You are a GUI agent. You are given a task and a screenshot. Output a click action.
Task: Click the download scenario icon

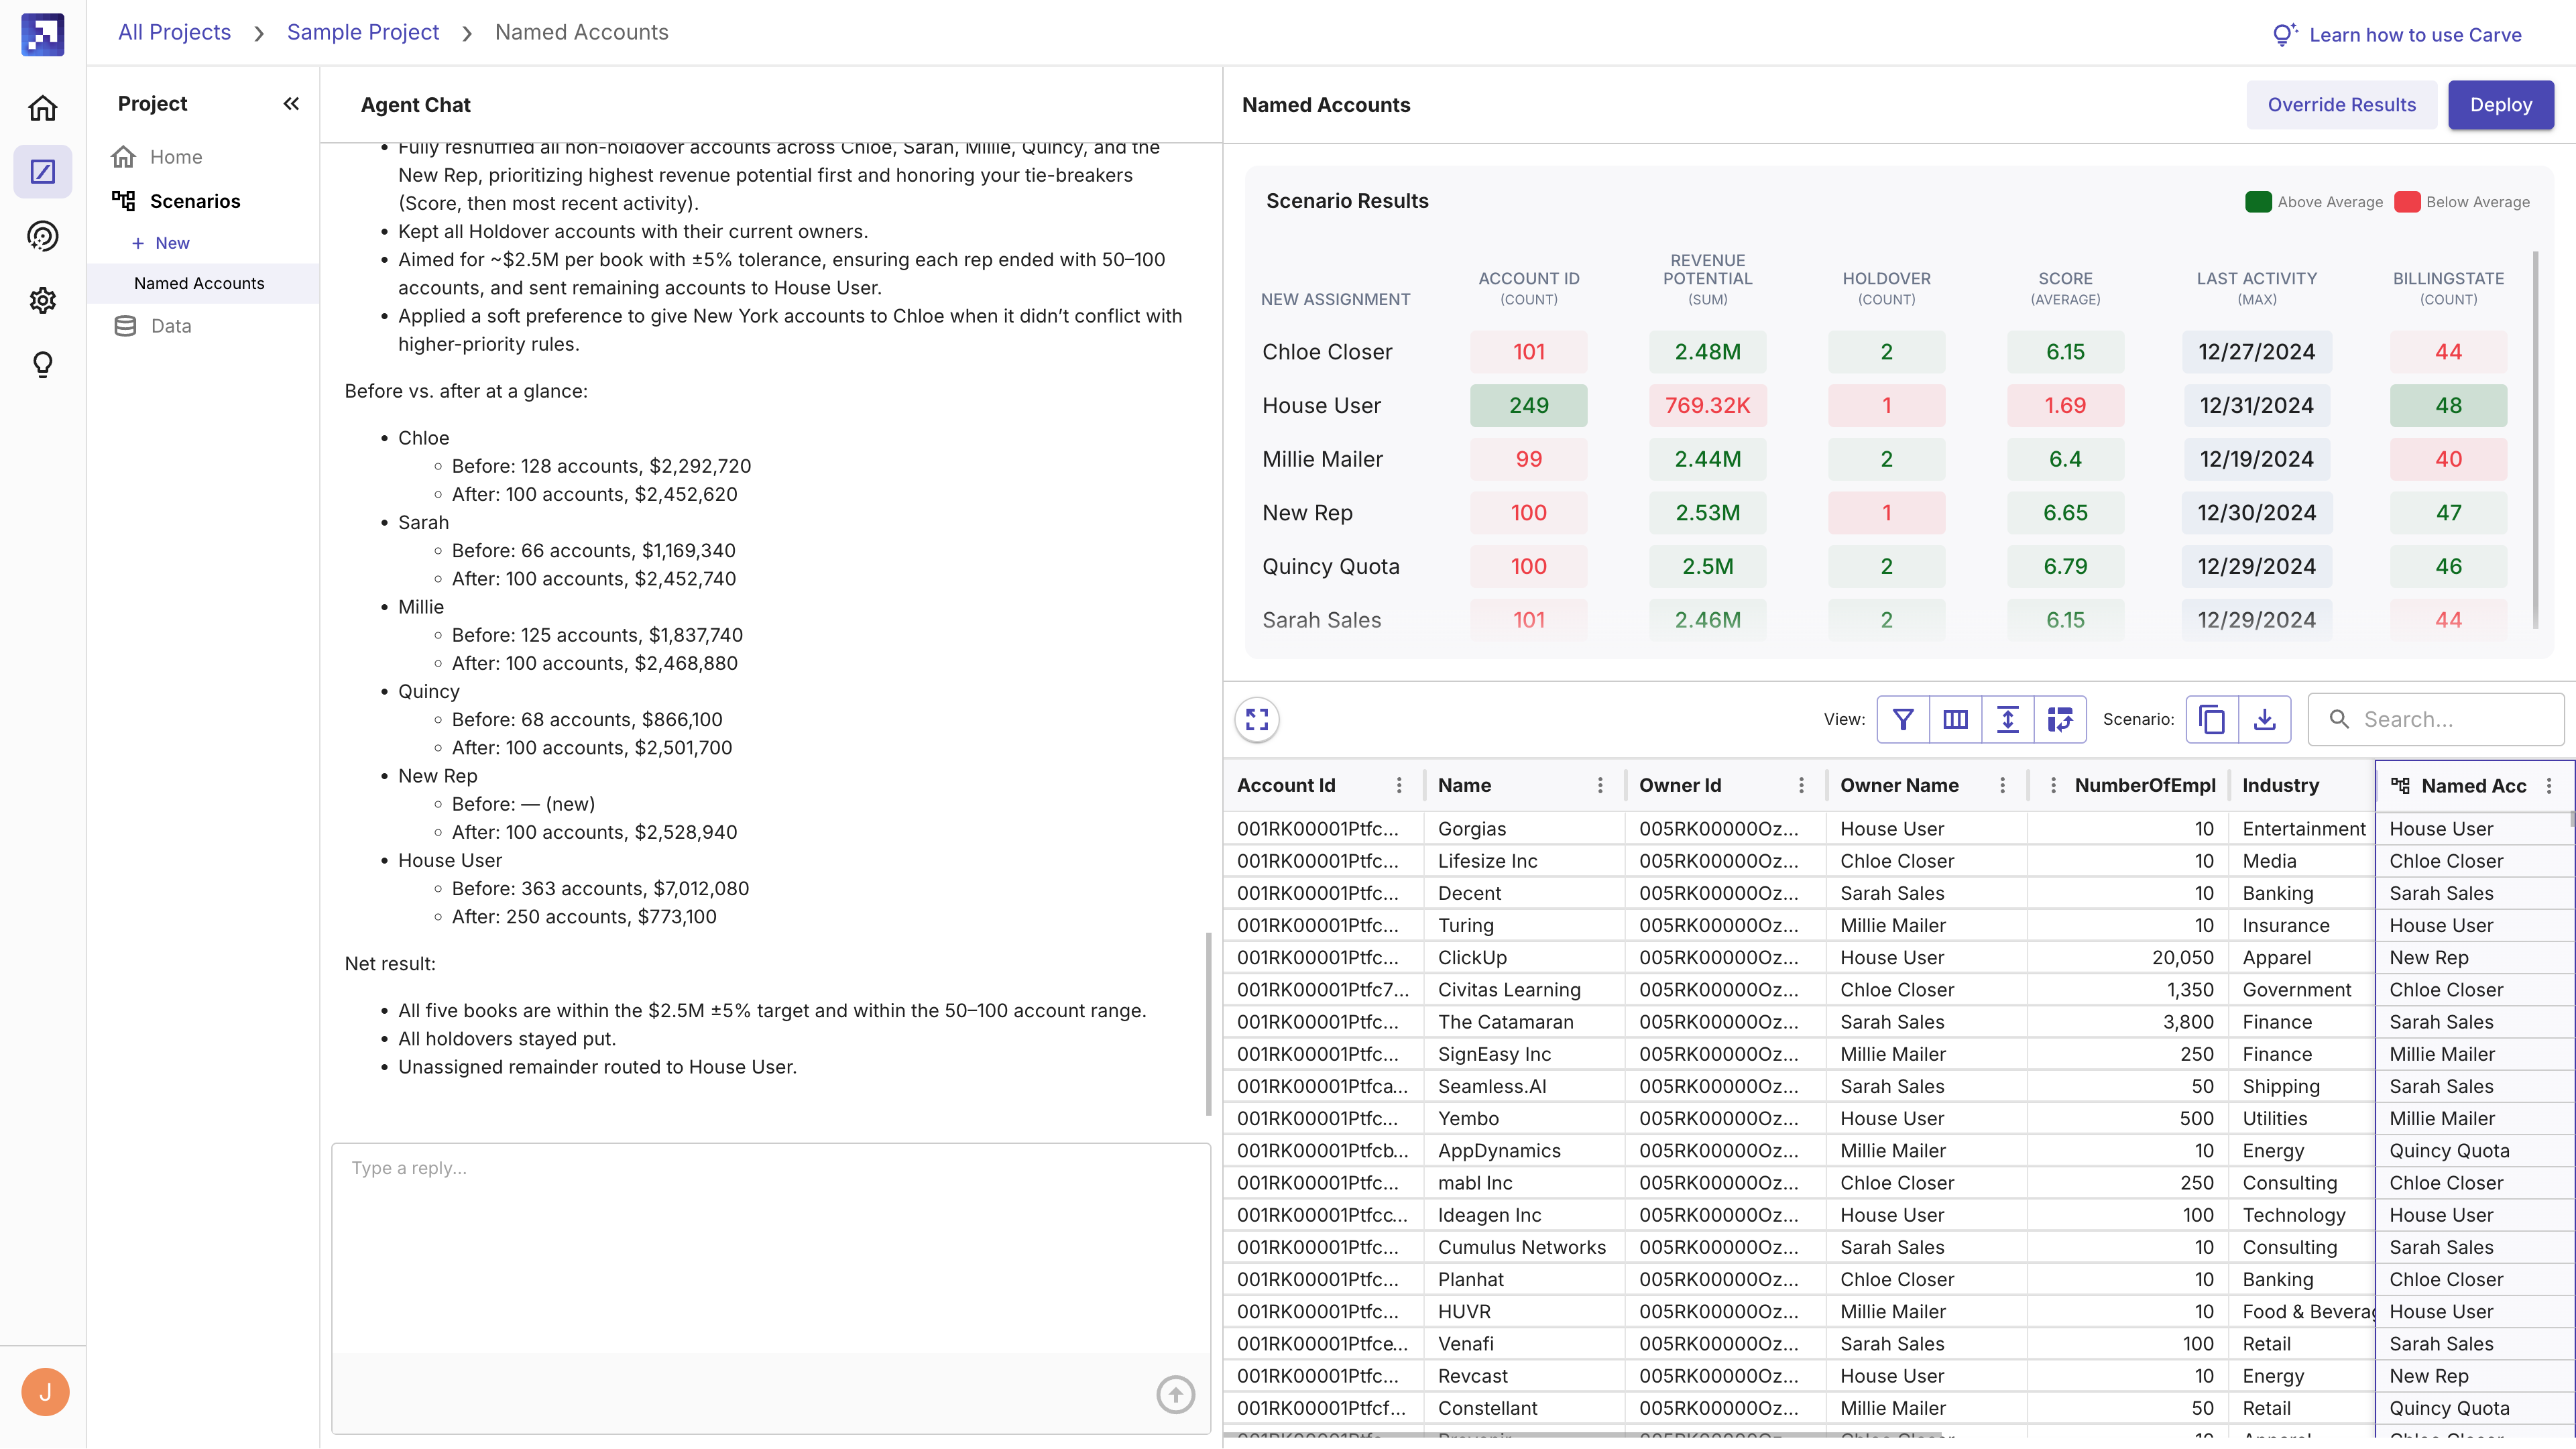(x=2264, y=719)
